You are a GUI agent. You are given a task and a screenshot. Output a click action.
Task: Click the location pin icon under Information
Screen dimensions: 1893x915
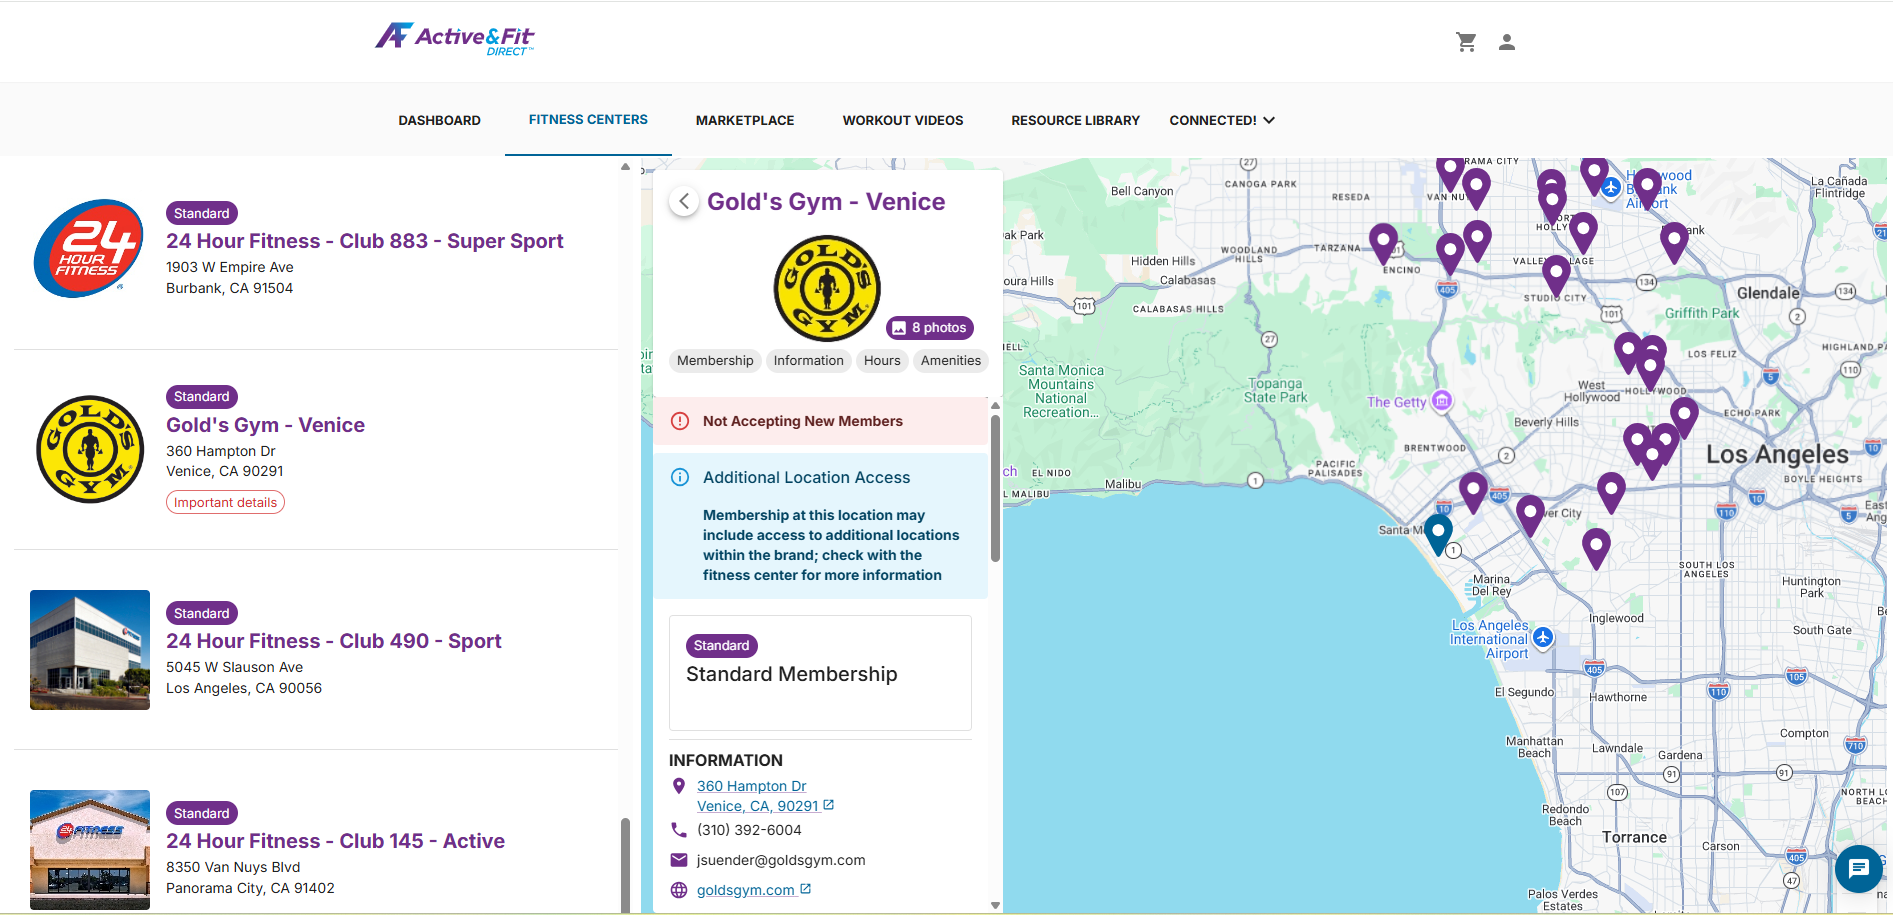(x=679, y=786)
